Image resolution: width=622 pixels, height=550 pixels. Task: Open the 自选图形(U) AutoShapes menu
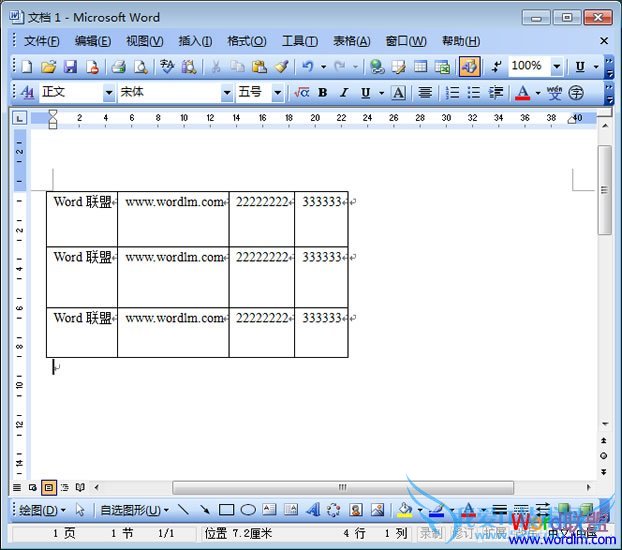tap(134, 510)
